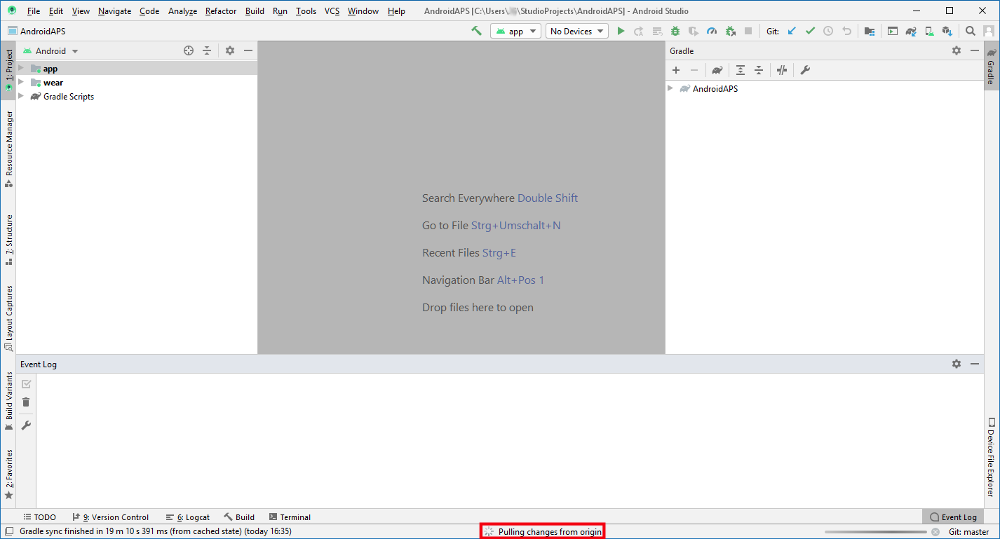
Task: Open the AVD Manager icon
Action: tap(929, 31)
